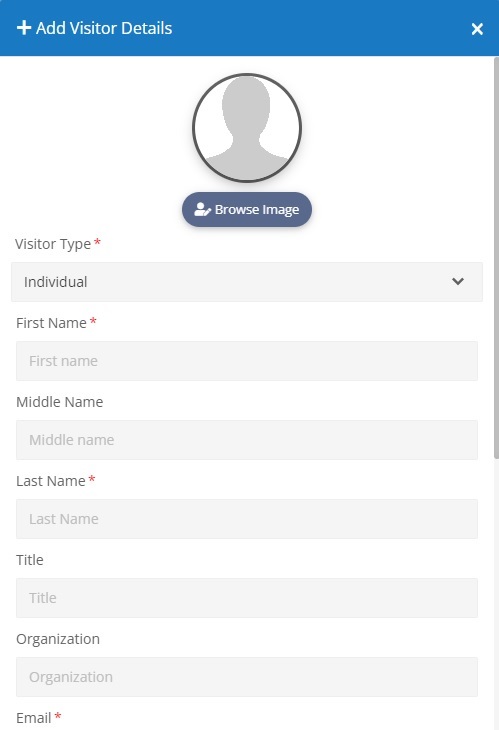Click the Organization field label
Screen dimensions: 499x730
58,639
